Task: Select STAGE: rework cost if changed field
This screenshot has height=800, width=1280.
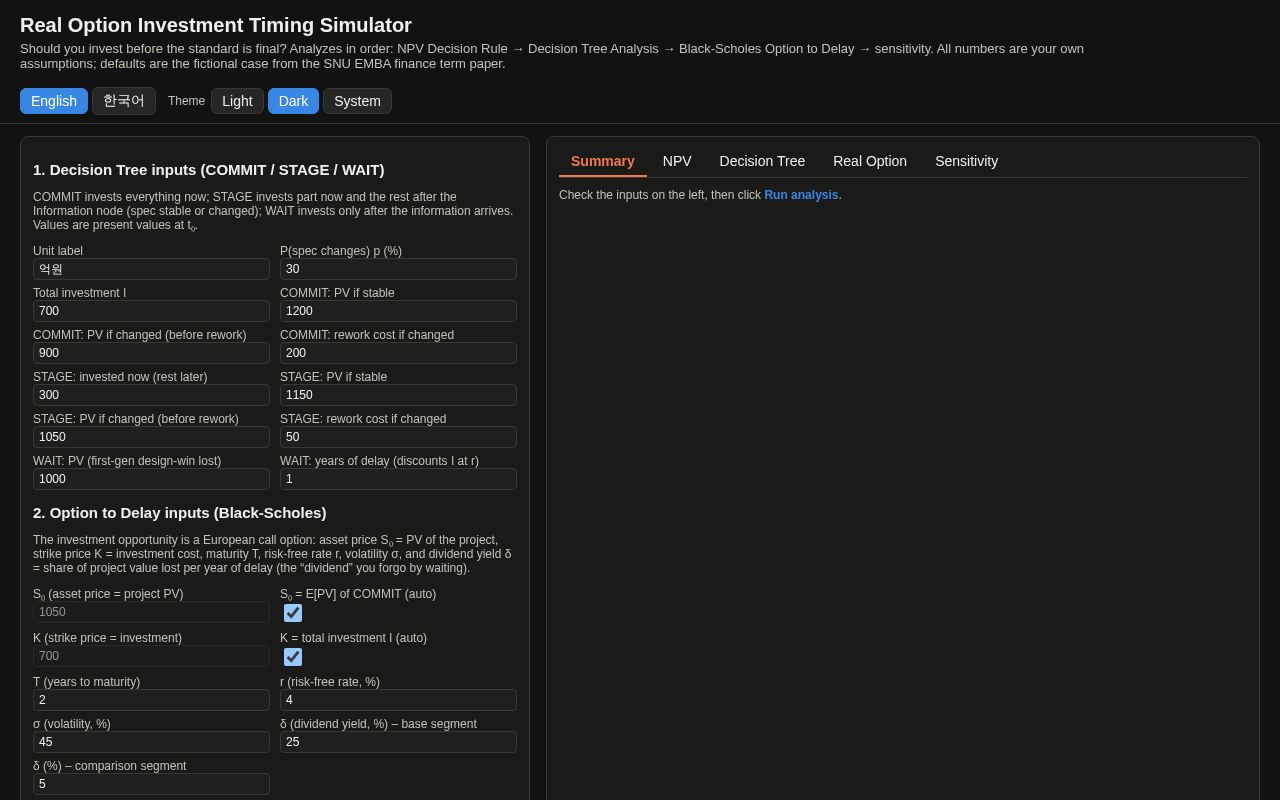Action: (x=398, y=437)
